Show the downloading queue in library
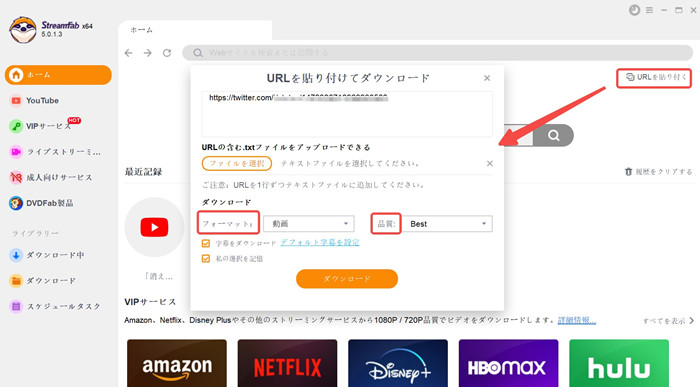The height and width of the screenshot is (387, 700). 47,255
